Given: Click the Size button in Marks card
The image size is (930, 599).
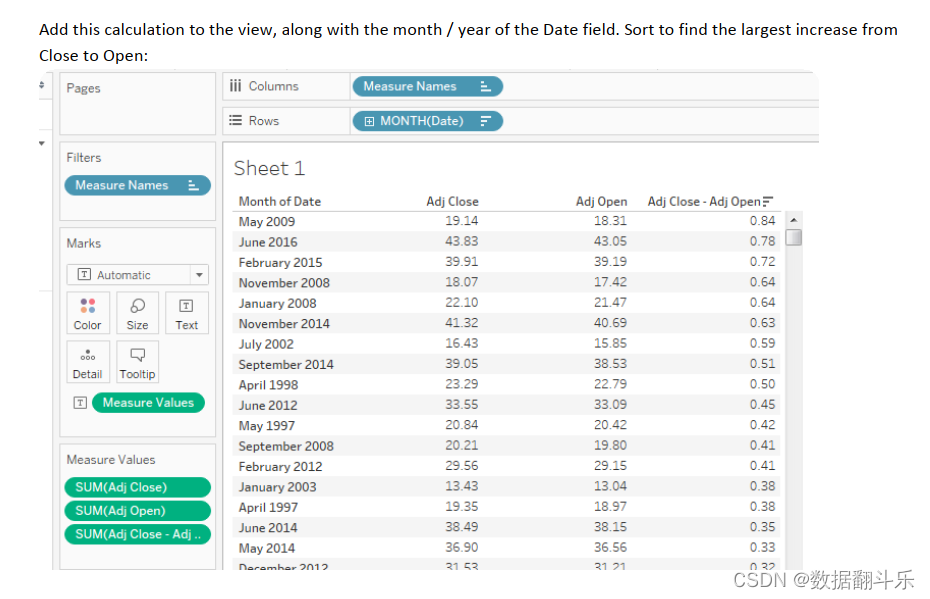Looking at the screenshot, I should click(137, 313).
